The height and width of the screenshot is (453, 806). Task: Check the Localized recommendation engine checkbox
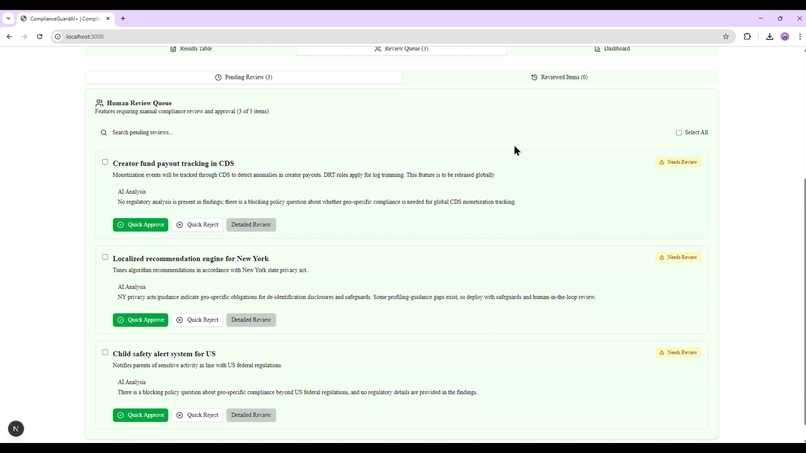[x=105, y=257]
